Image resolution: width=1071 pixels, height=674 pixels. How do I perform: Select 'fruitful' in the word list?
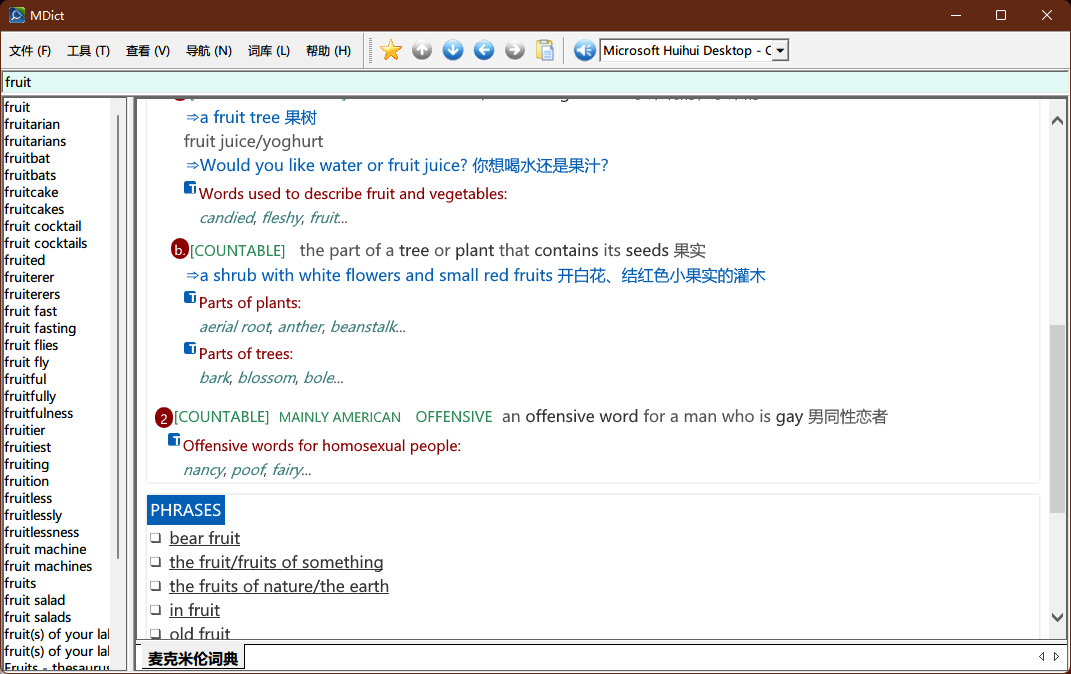pyautogui.click(x=25, y=379)
